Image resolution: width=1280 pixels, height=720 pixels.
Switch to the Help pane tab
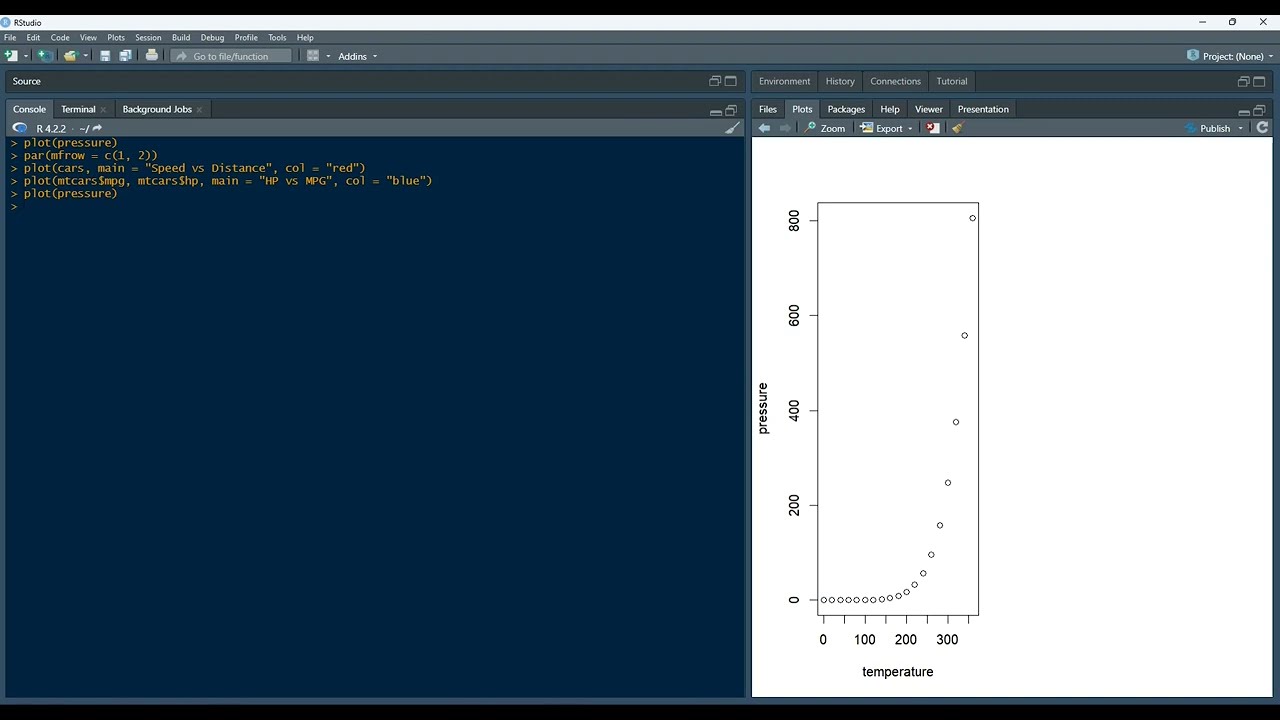click(890, 109)
